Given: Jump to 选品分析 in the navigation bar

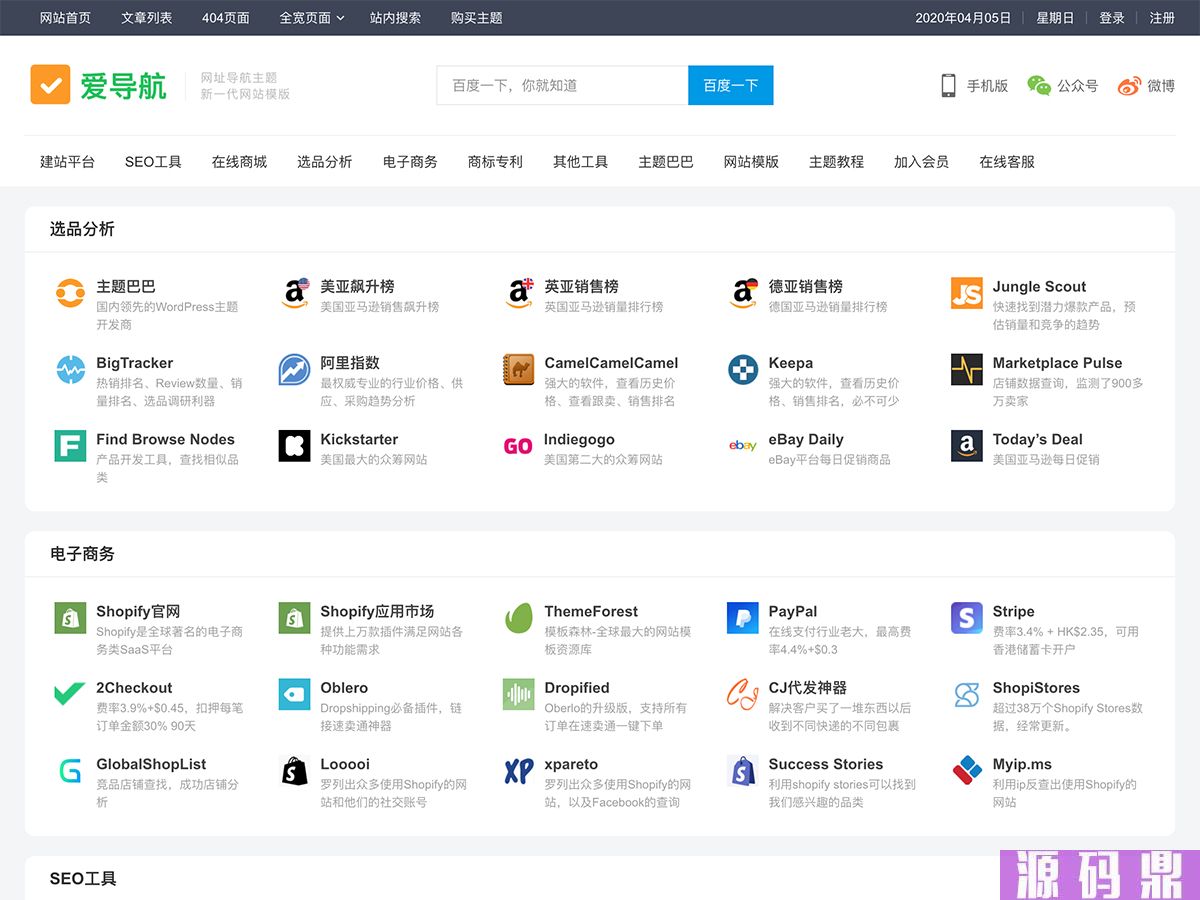Looking at the screenshot, I should [x=325, y=162].
